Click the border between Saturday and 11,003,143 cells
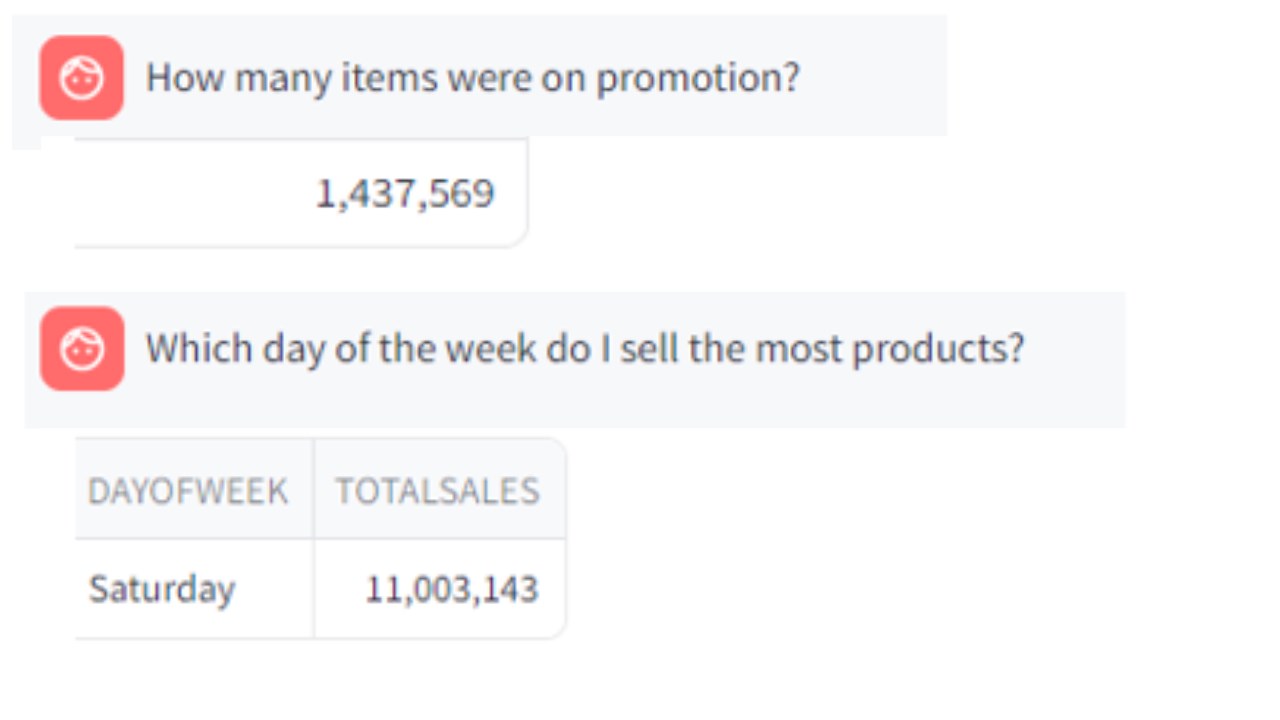The height and width of the screenshot is (720, 1280). [x=314, y=589]
